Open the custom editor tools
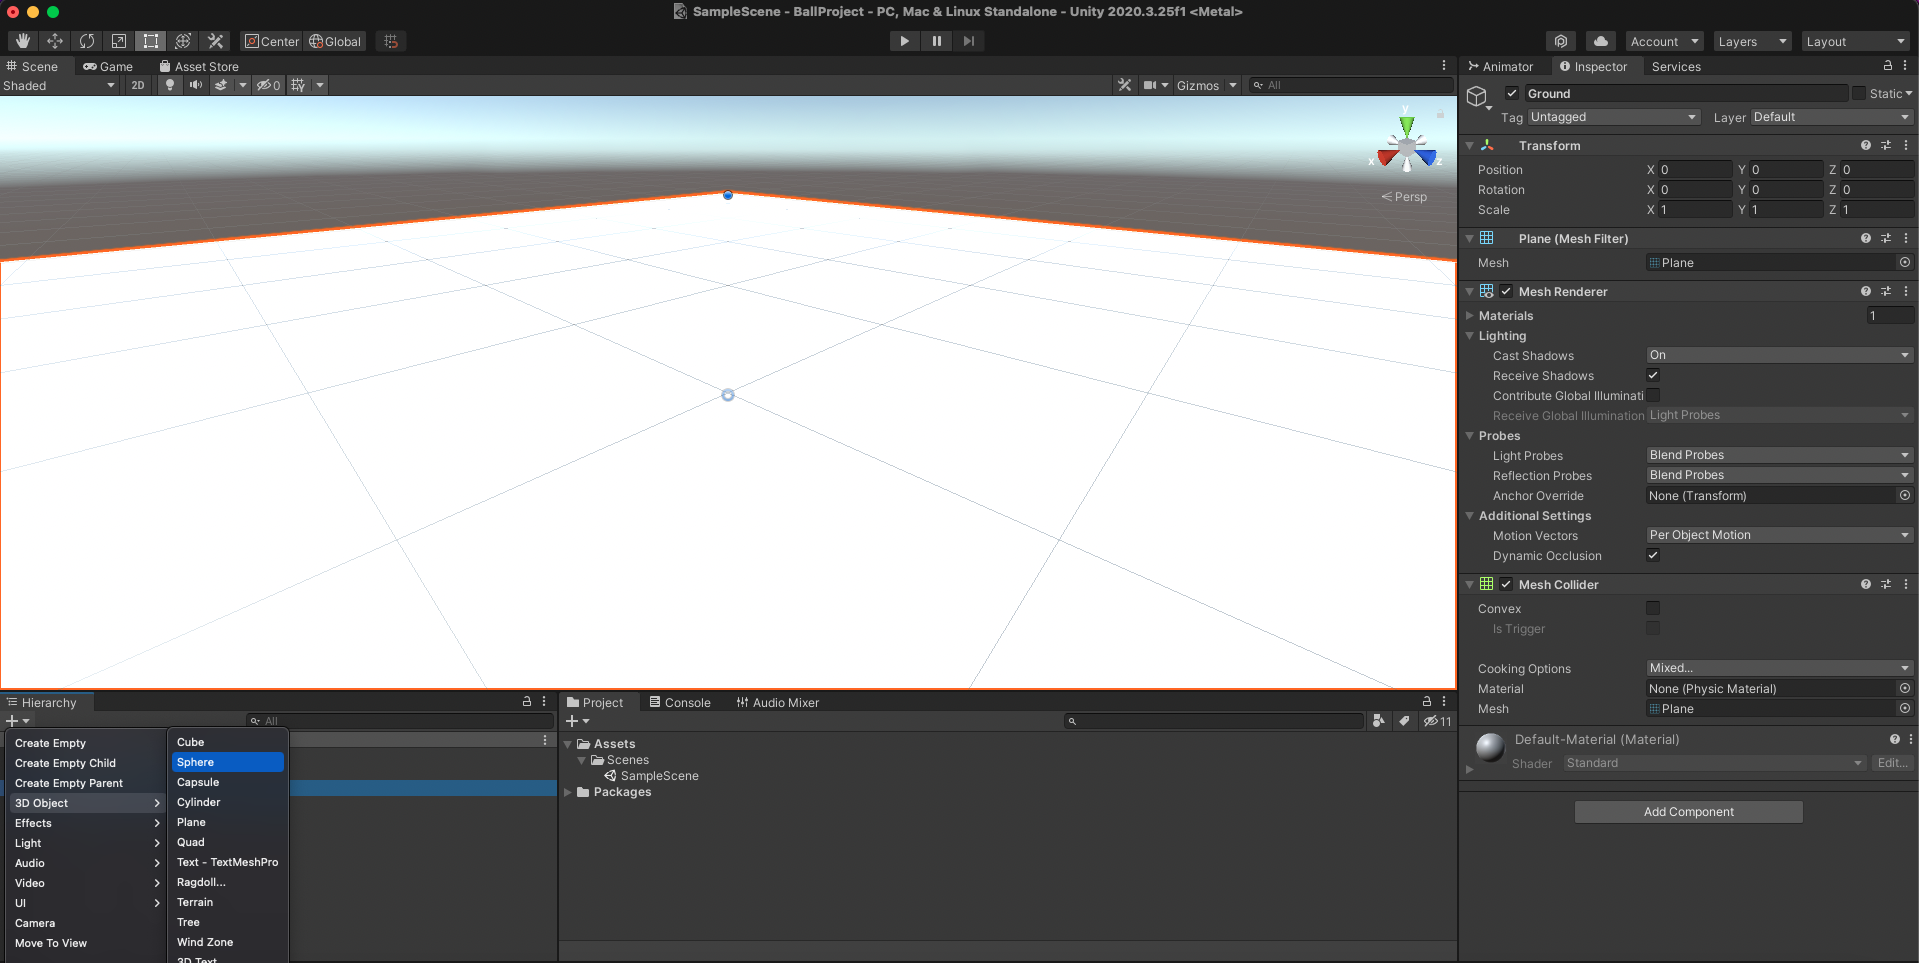This screenshot has height=963, width=1919. click(215, 41)
